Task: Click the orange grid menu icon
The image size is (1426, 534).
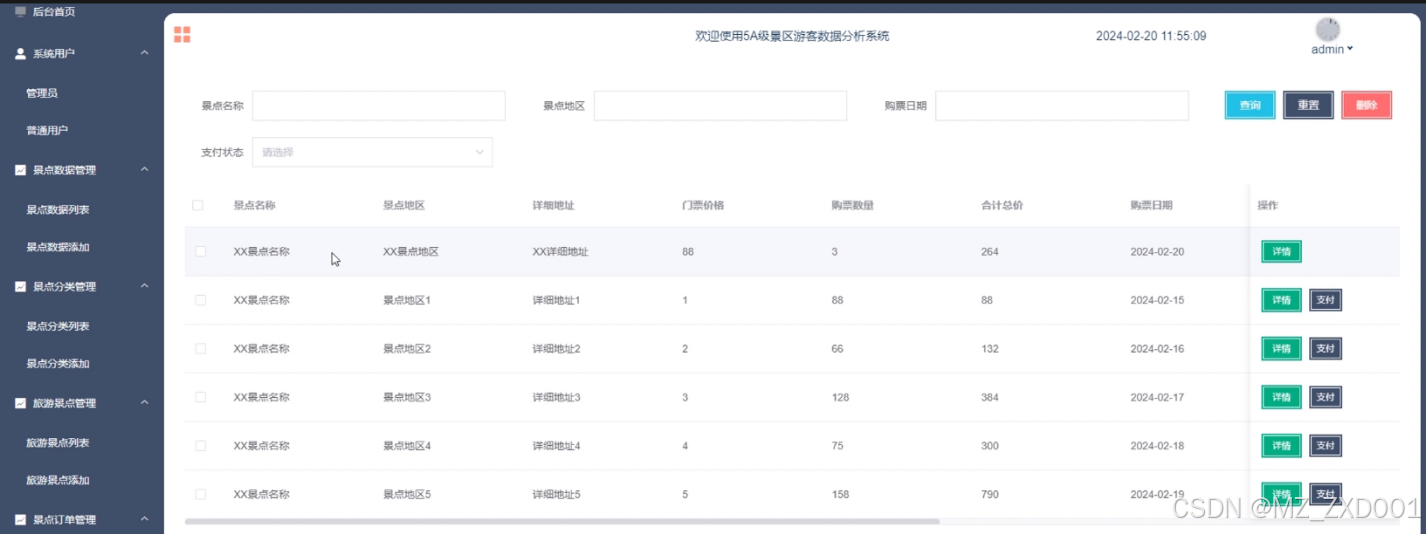Action: point(182,35)
